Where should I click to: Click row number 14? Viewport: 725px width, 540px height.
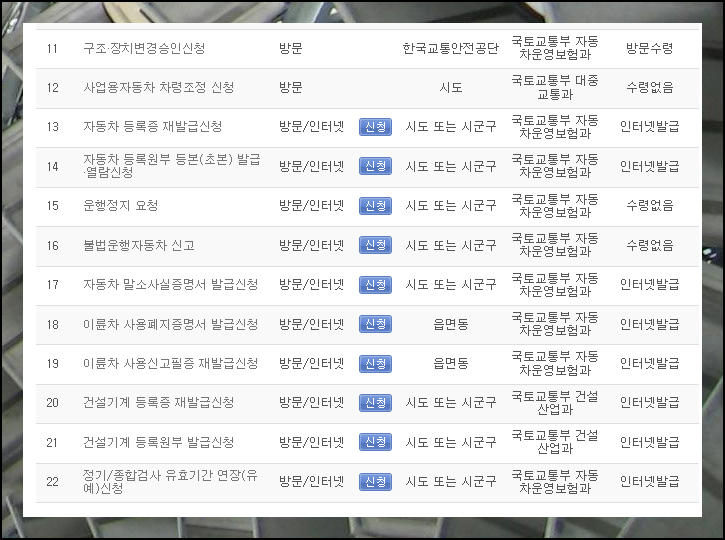coord(53,166)
